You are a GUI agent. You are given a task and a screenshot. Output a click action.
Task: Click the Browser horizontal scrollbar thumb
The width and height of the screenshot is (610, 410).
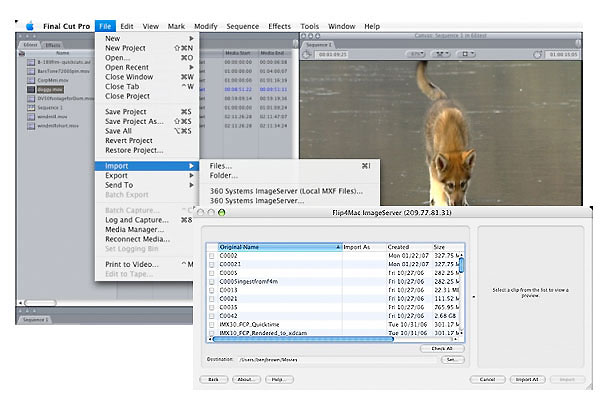(40, 302)
